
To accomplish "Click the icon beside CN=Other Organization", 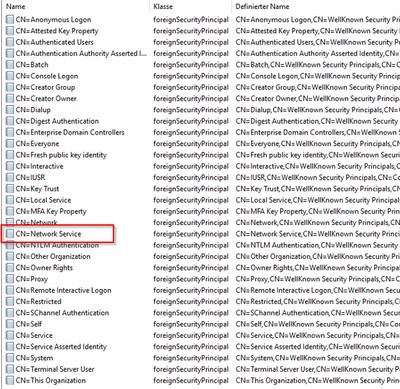I will tap(10, 257).
